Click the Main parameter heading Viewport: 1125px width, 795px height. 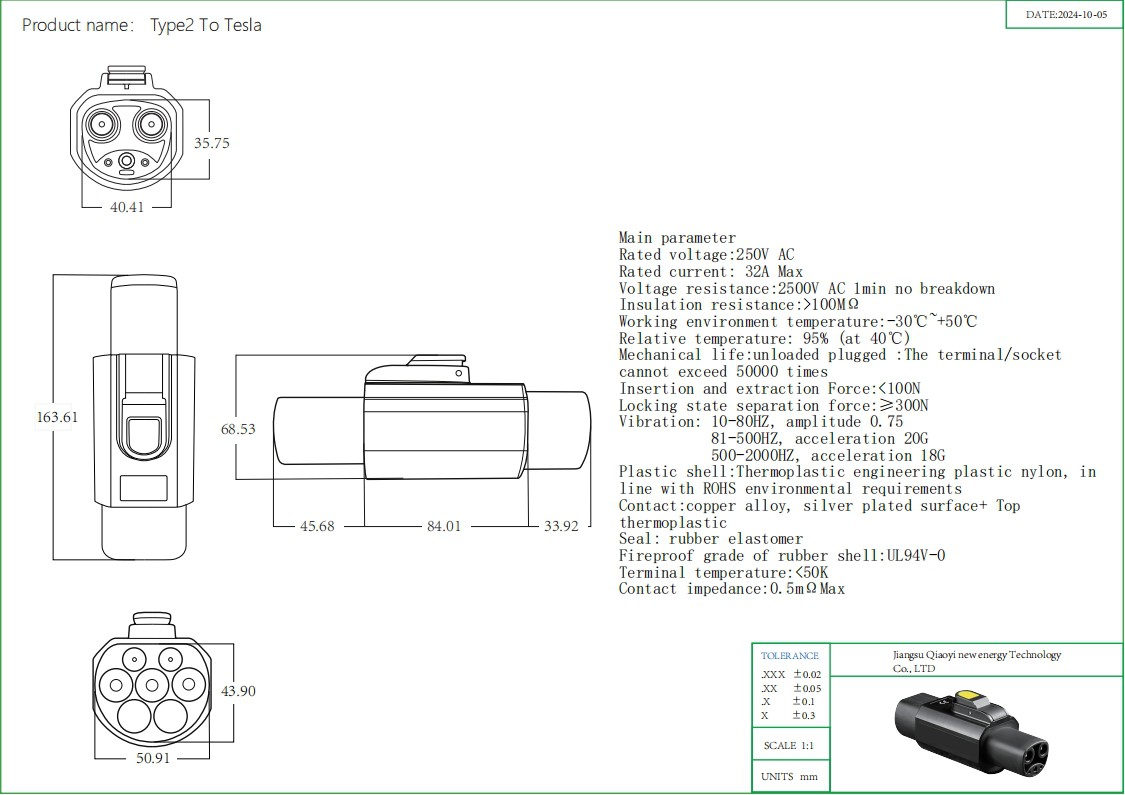(677, 238)
